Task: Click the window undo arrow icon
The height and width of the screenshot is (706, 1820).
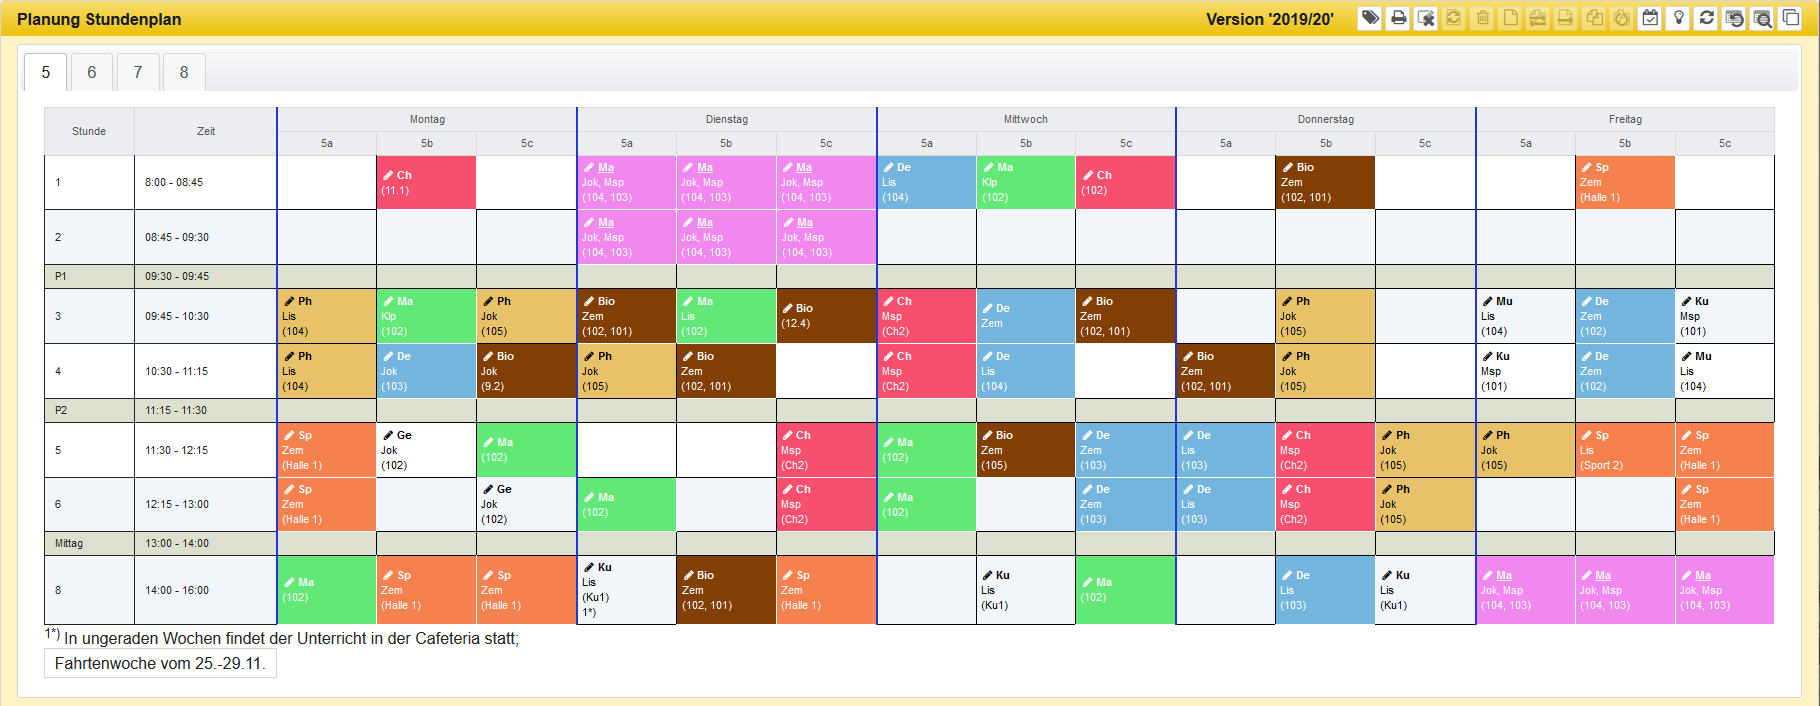Action: (x=1734, y=18)
